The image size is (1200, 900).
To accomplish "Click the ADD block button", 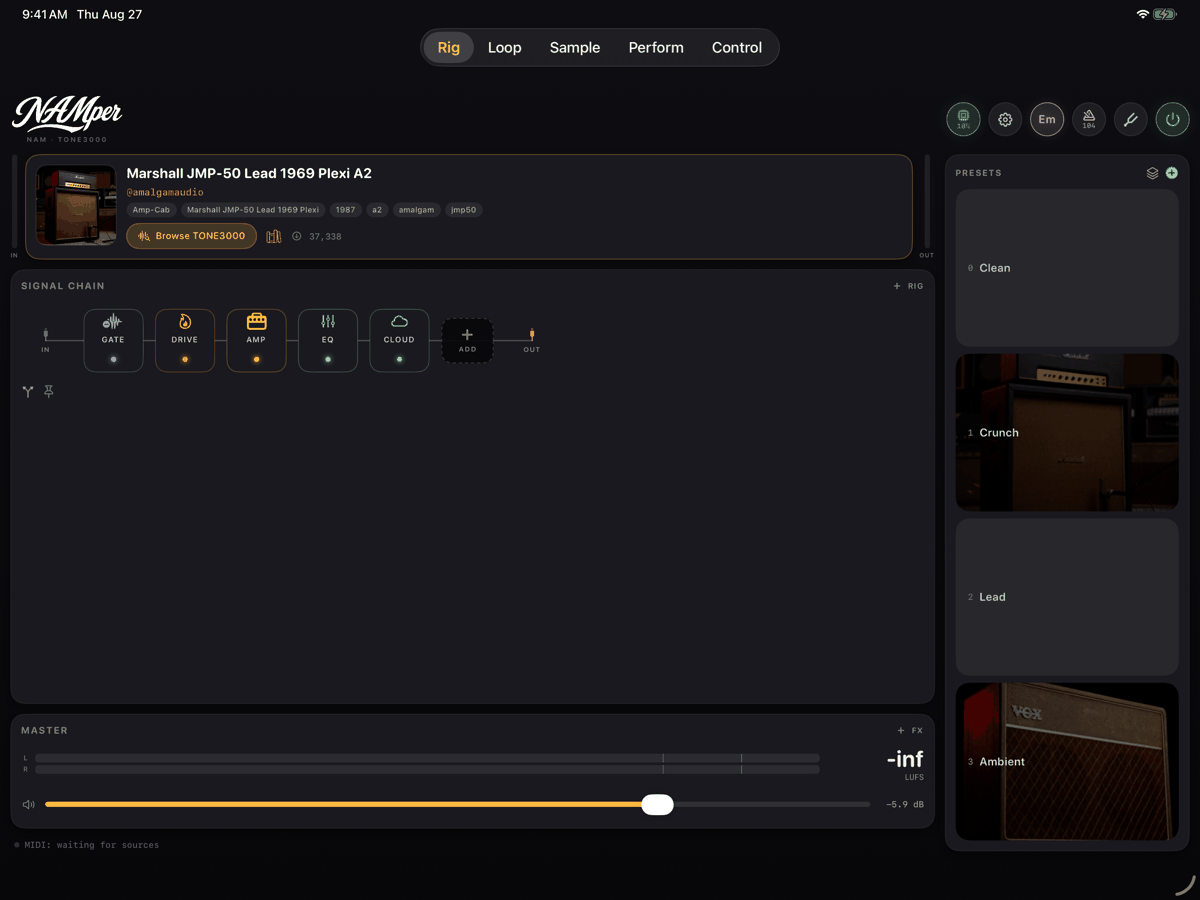I will [467, 341].
